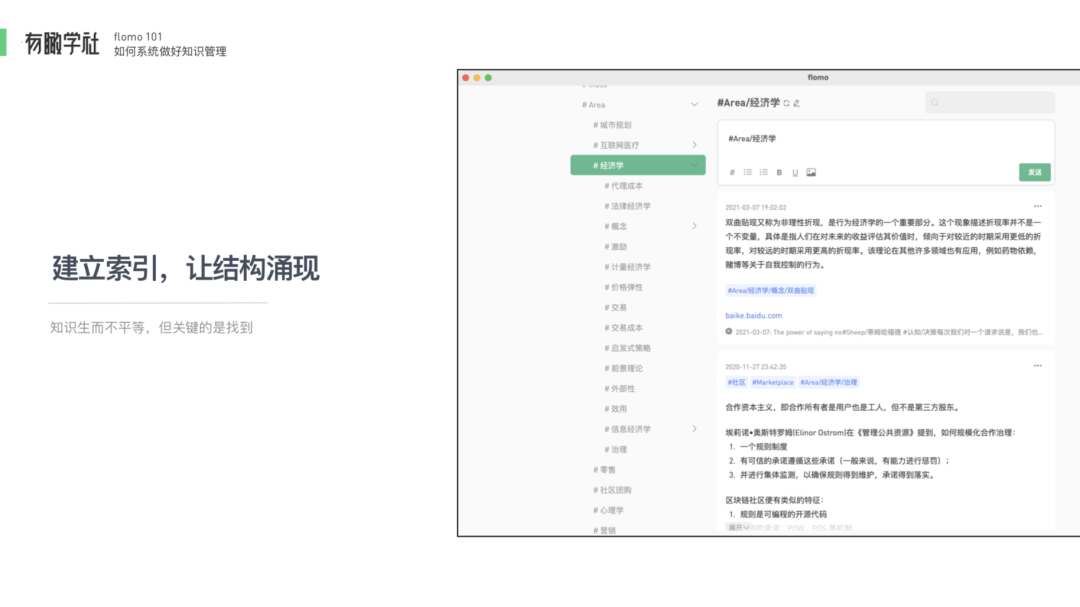
Task: Filter by the #Marketplace tag
Action: [x=773, y=382]
